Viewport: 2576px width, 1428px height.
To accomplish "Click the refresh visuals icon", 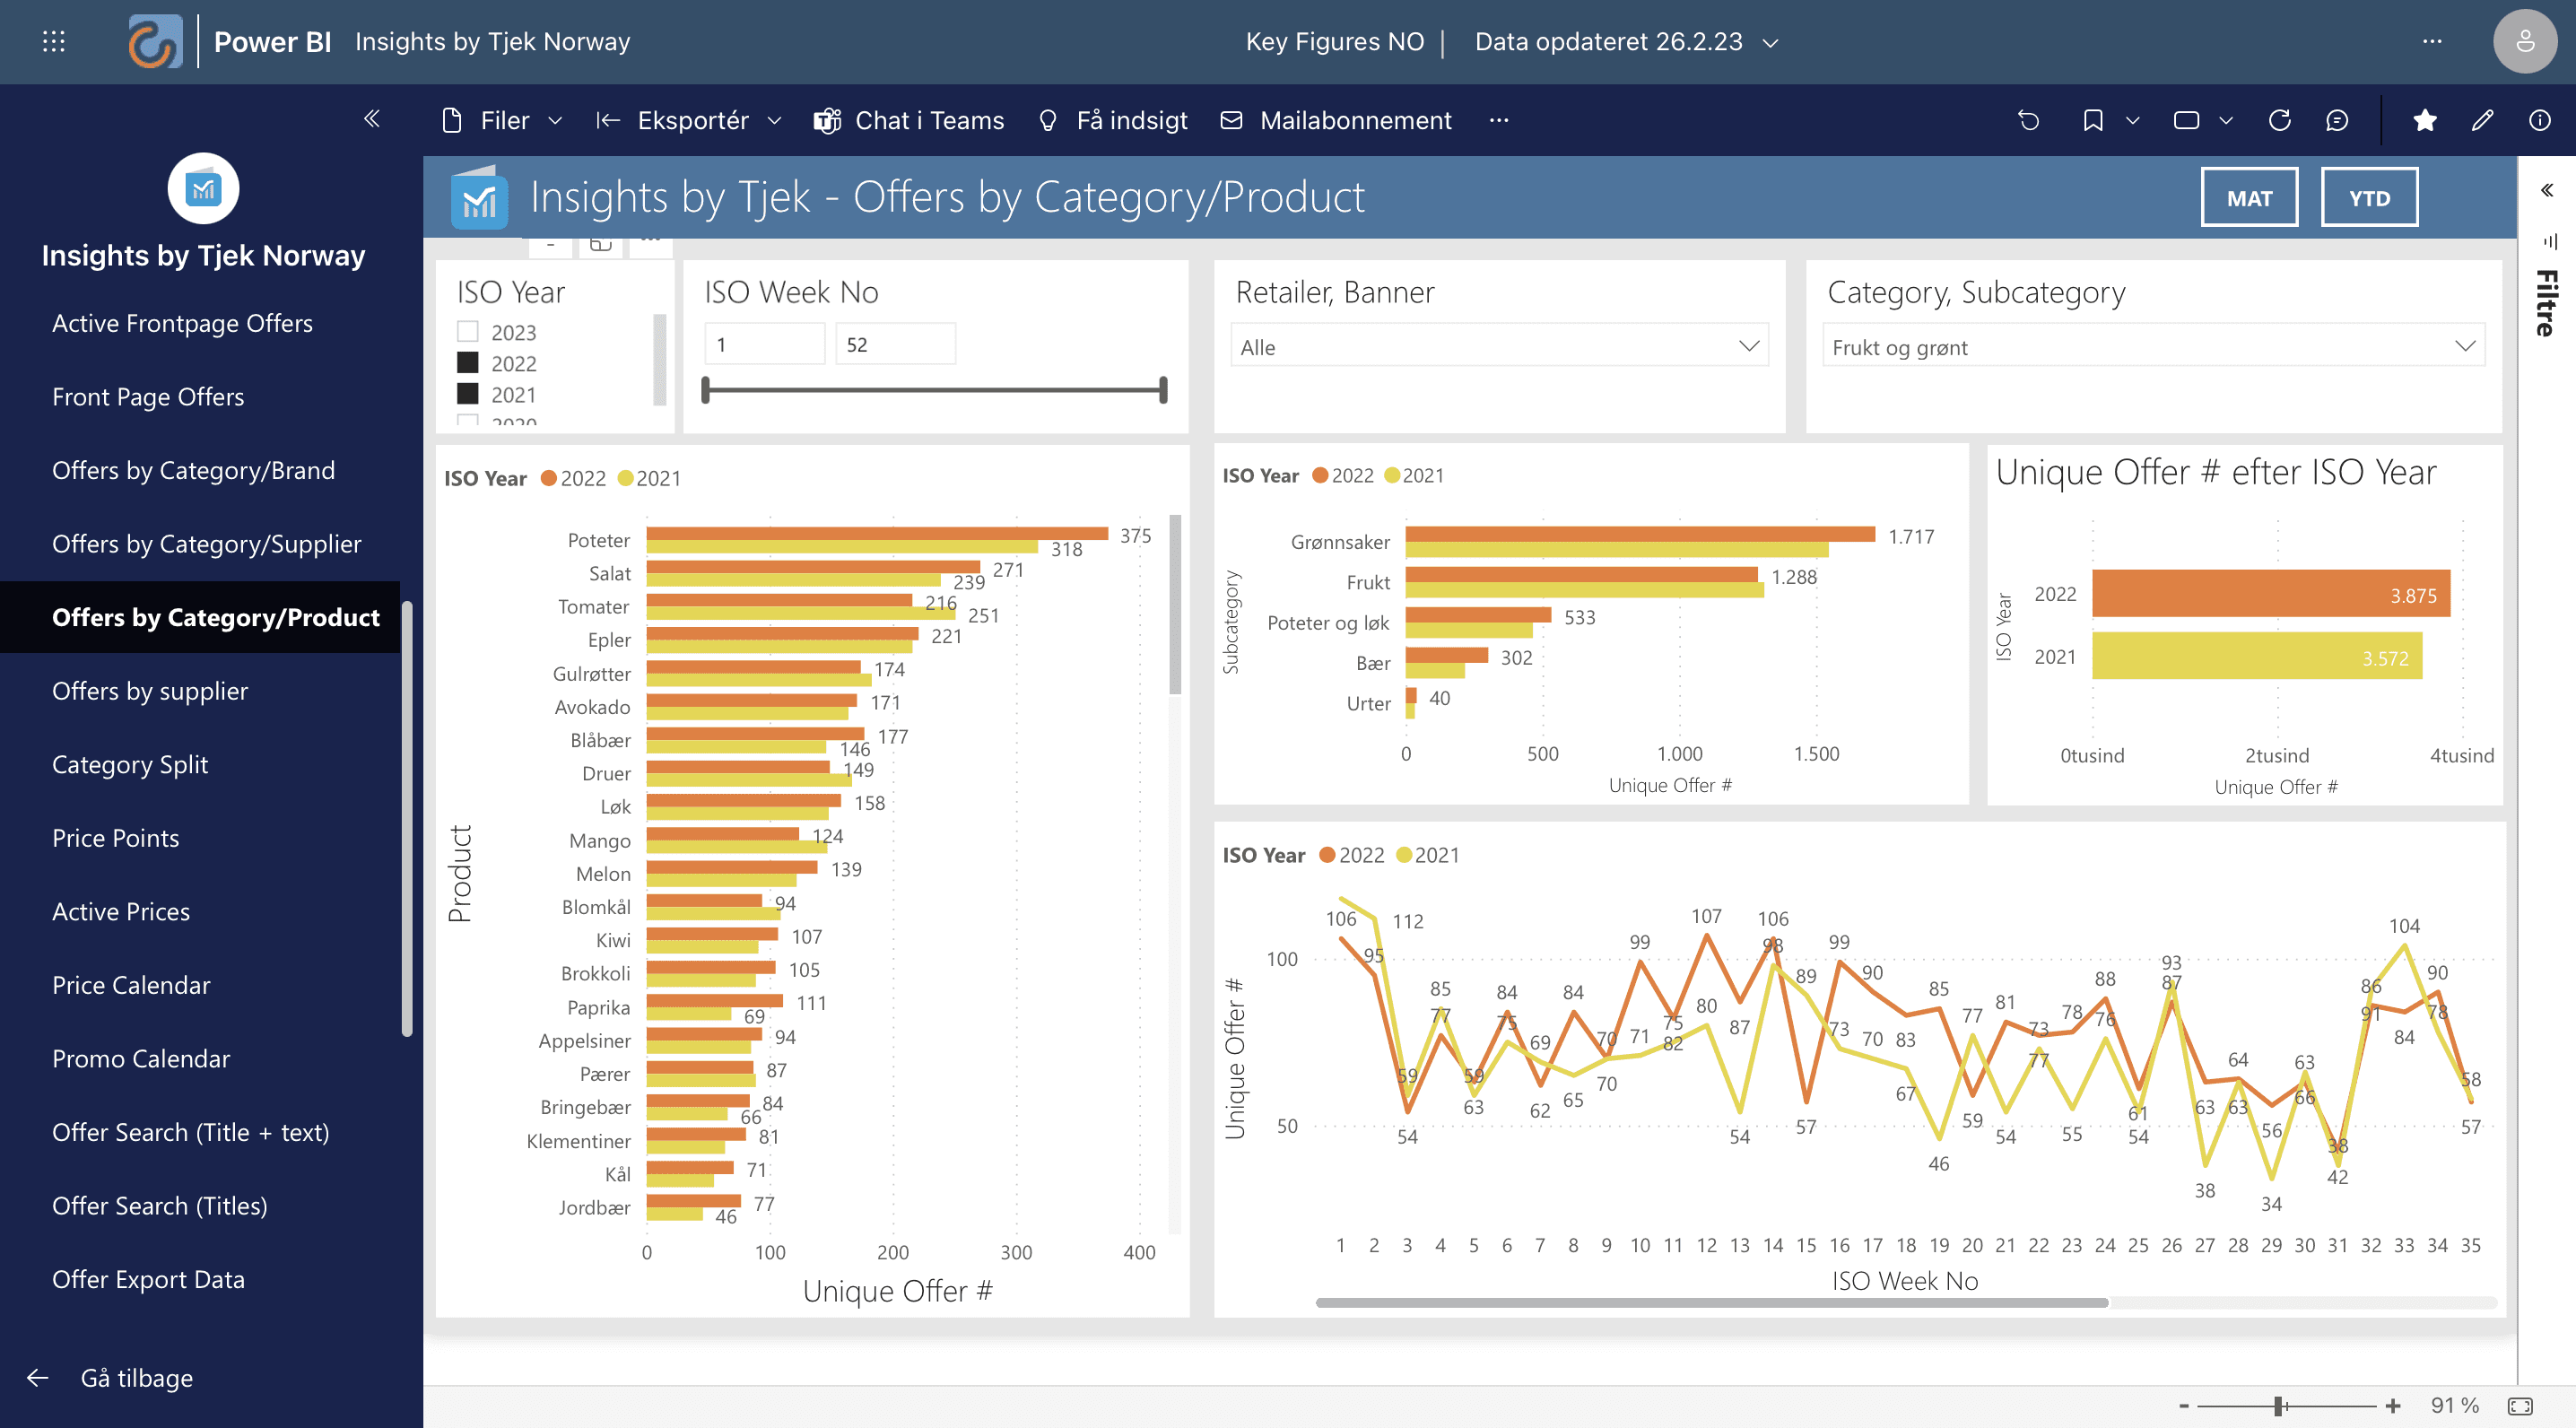I will [2279, 120].
